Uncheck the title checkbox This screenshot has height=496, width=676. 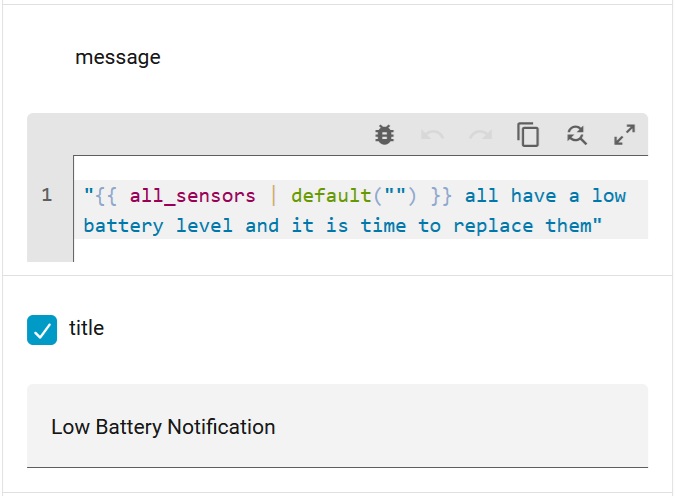click(x=42, y=330)
